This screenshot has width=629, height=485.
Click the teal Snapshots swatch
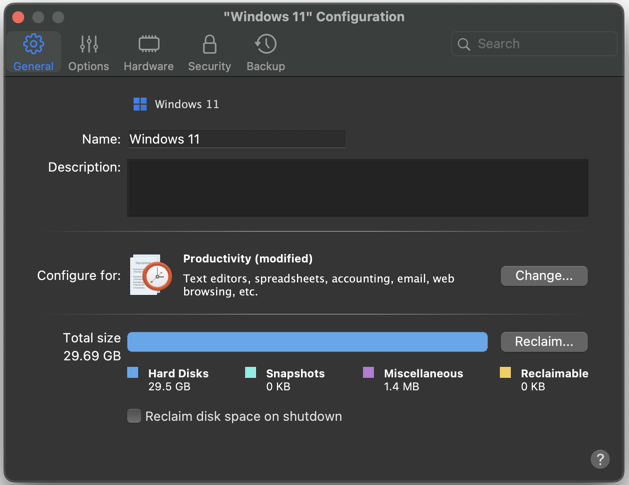coord(250,372)
